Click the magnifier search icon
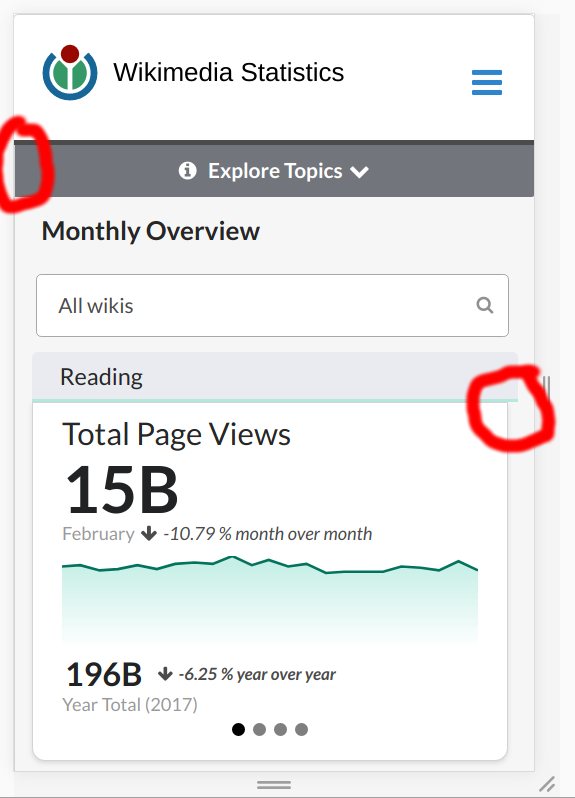 point(484,305)
